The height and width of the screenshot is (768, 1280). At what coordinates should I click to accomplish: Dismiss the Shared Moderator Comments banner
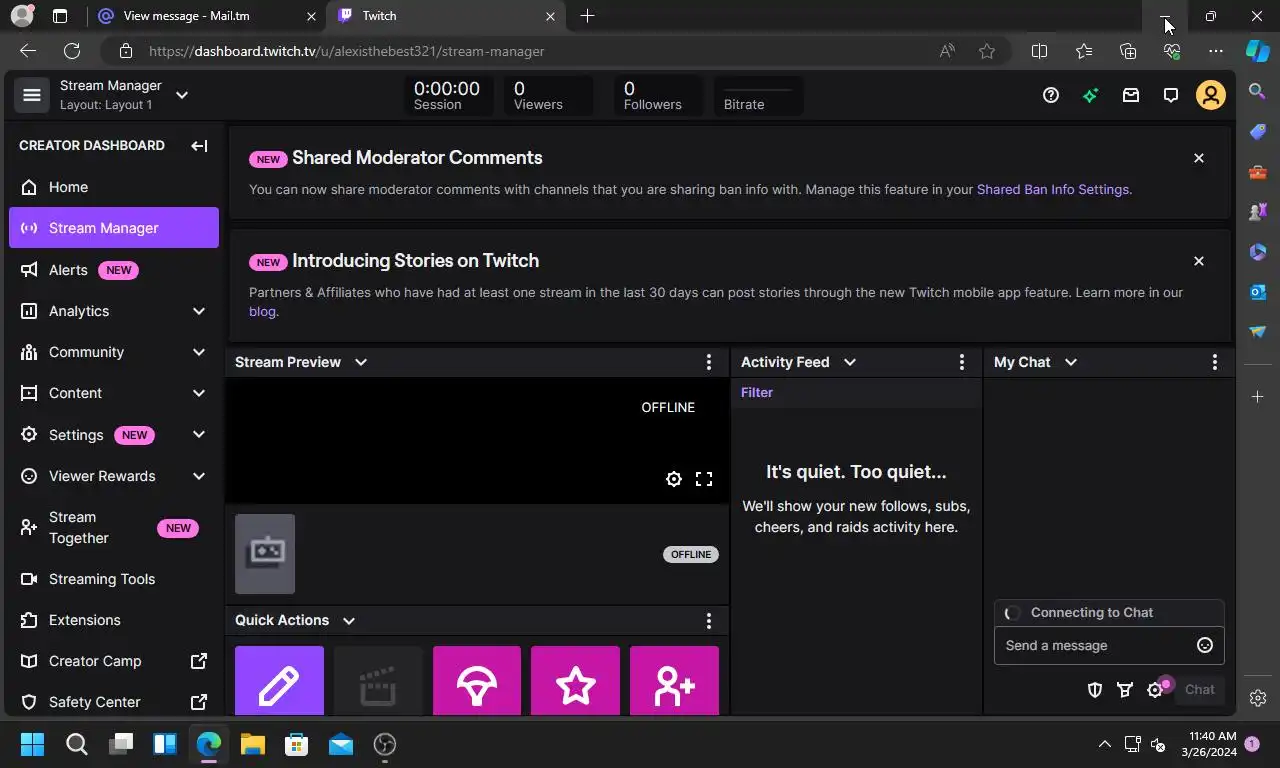[1199, 158]
